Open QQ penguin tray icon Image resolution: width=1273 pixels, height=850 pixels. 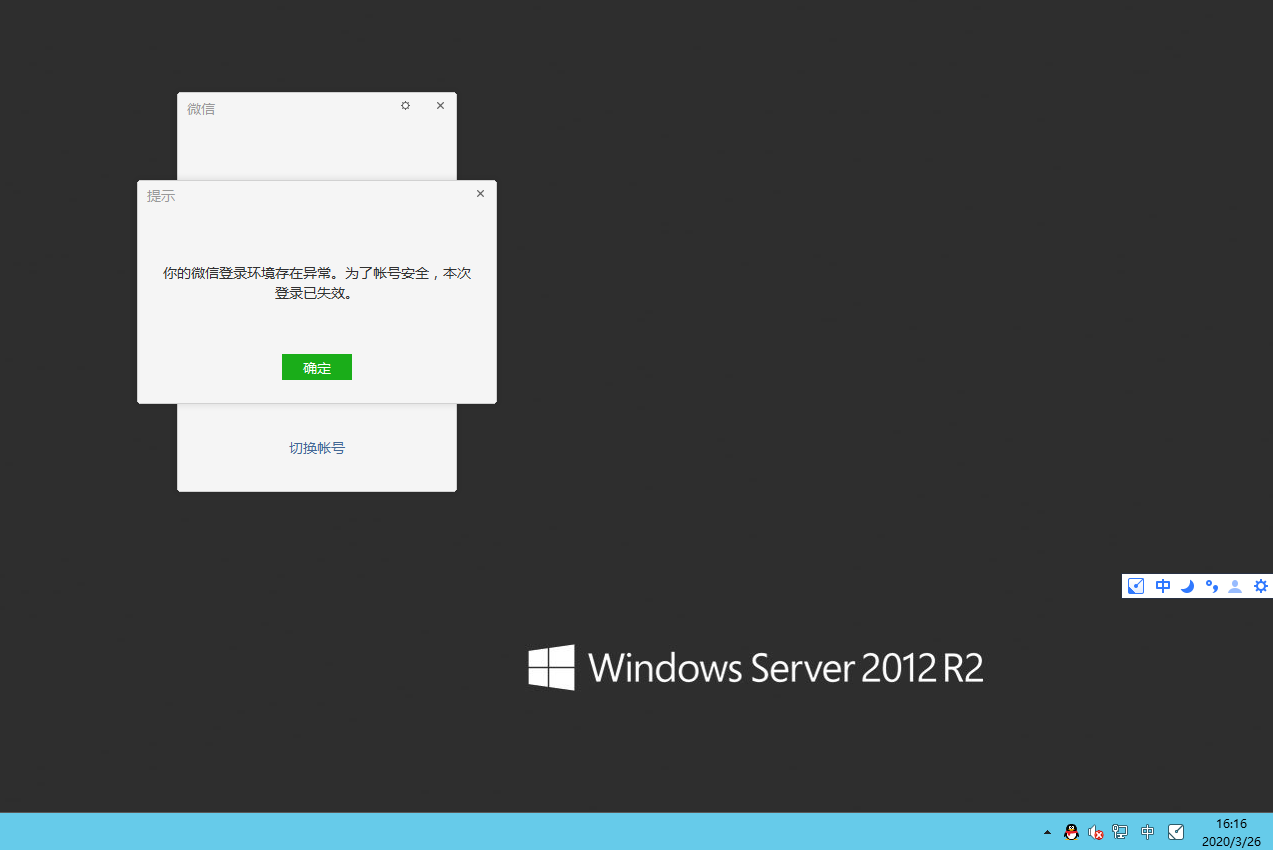pyautogui.click(x=1071, y=832)
